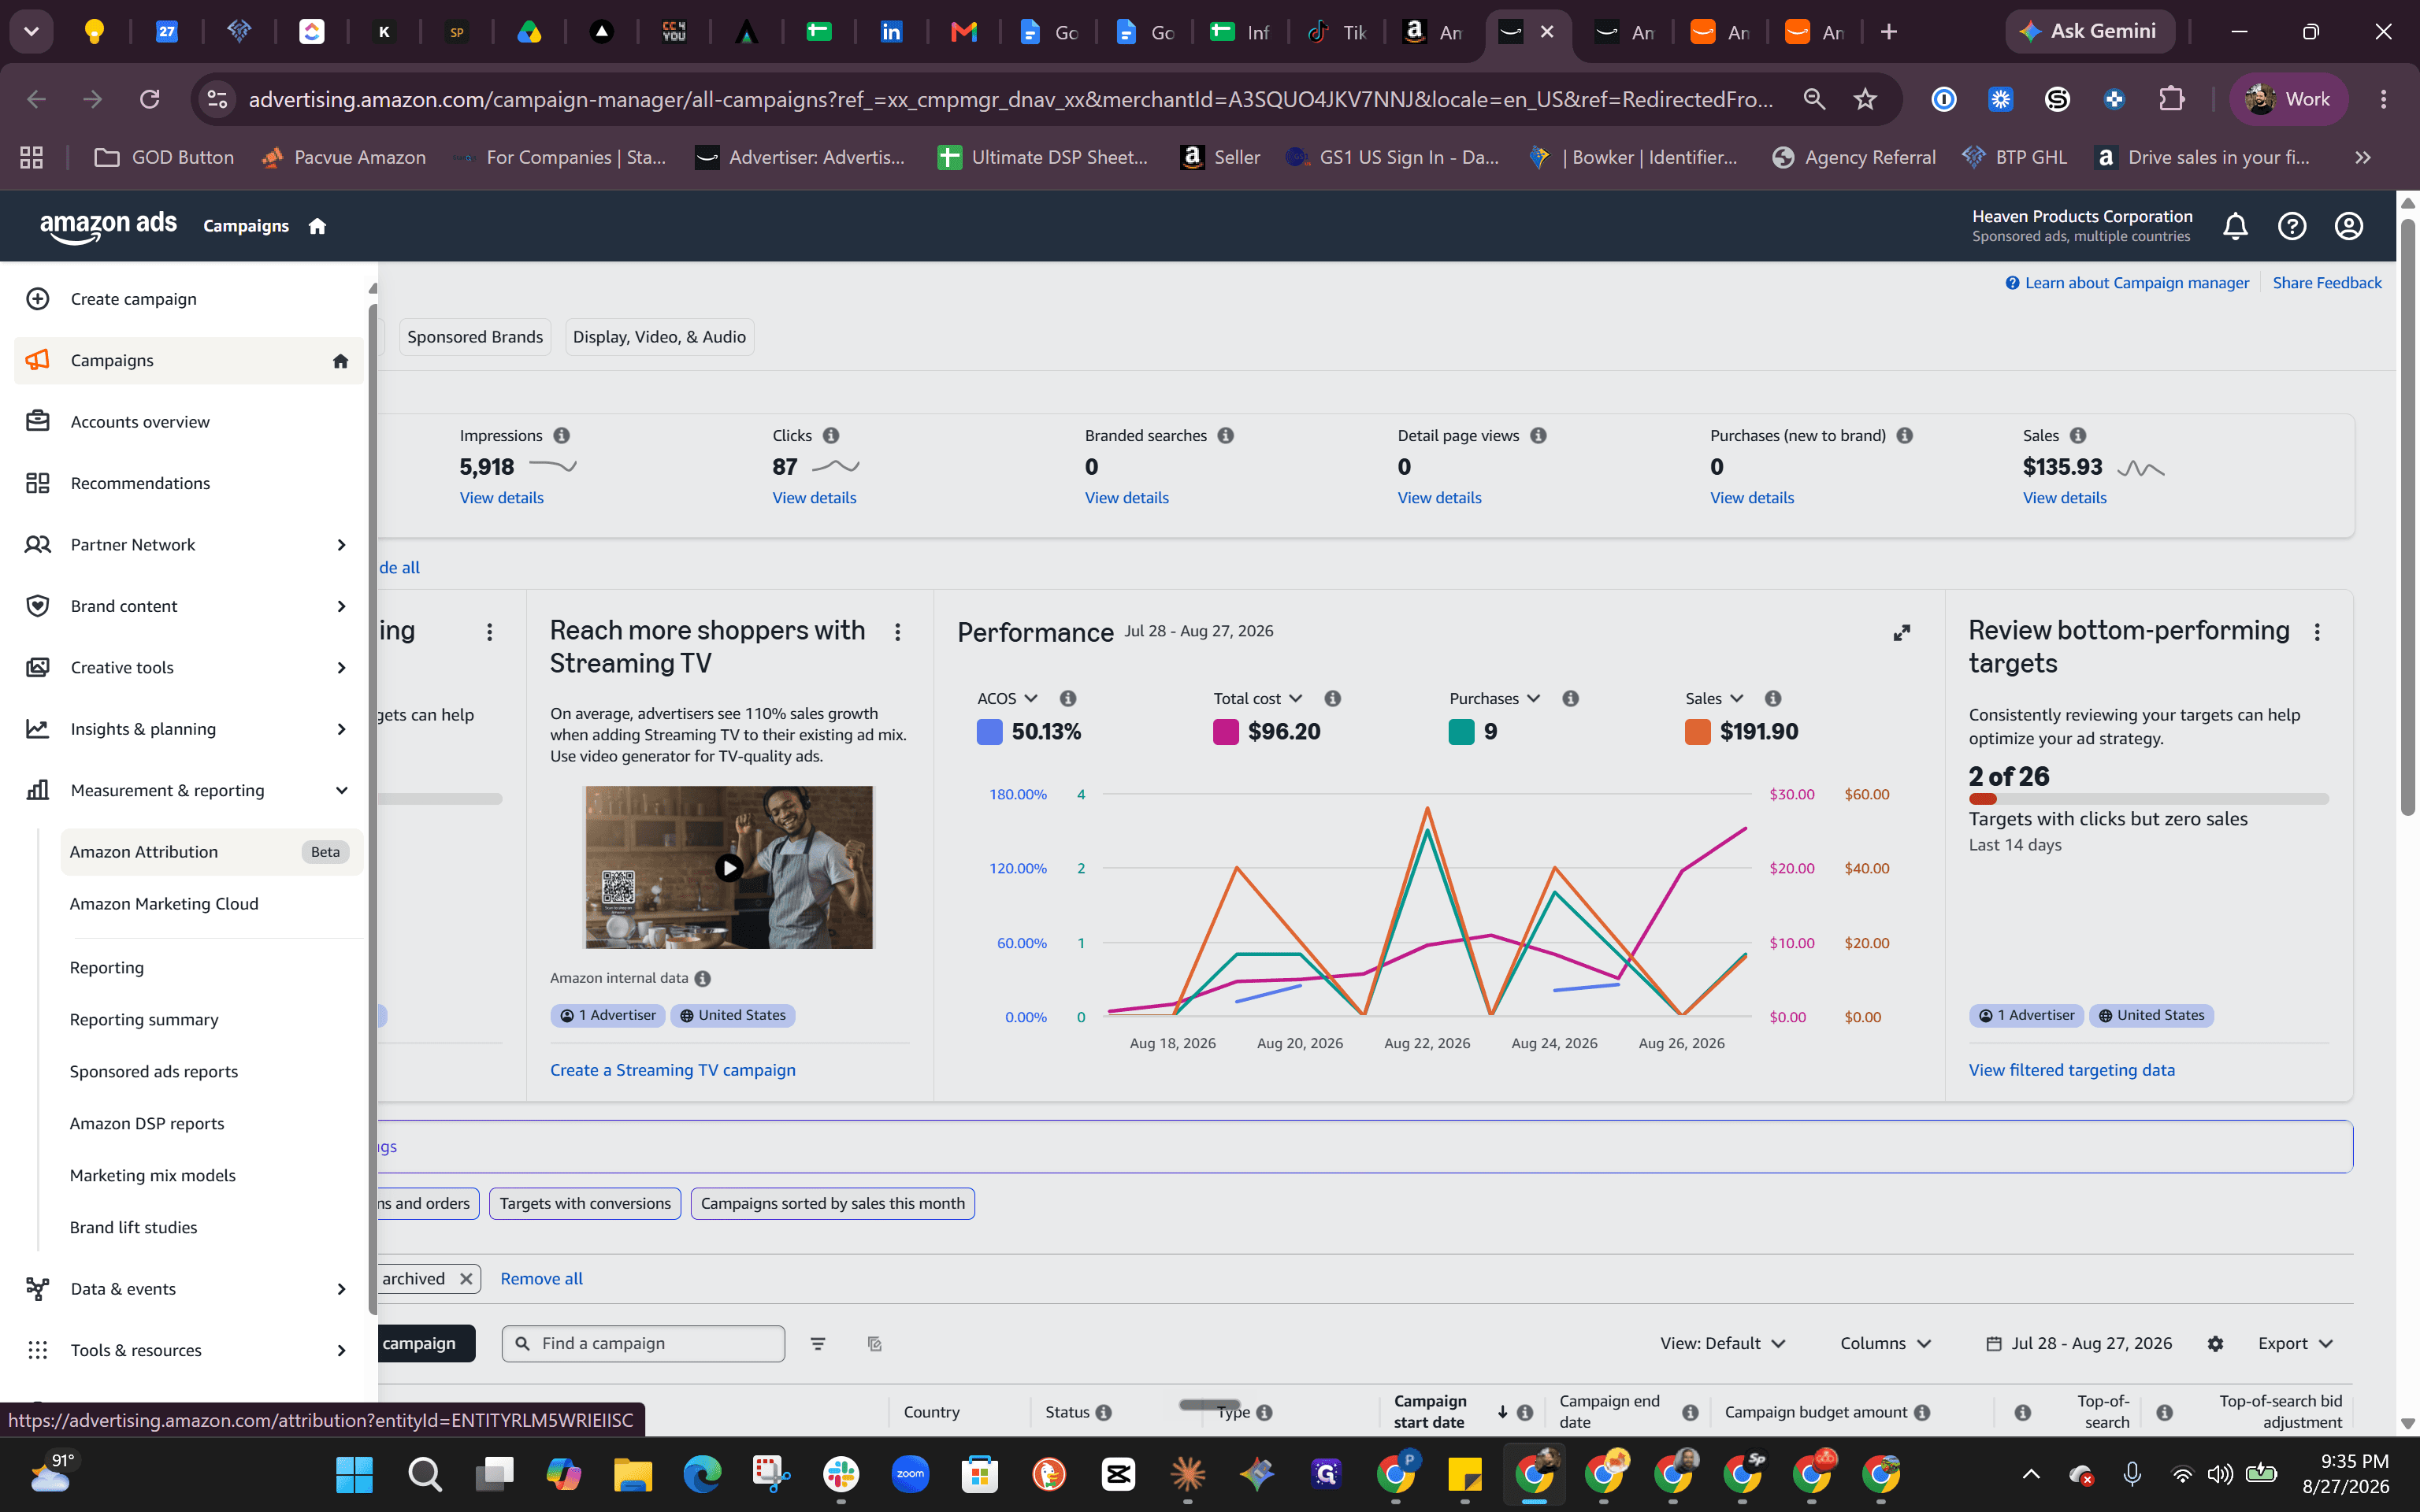
Task: Open the notifications bell icon
Action: pyautogui.click(x=2235, y=226)
